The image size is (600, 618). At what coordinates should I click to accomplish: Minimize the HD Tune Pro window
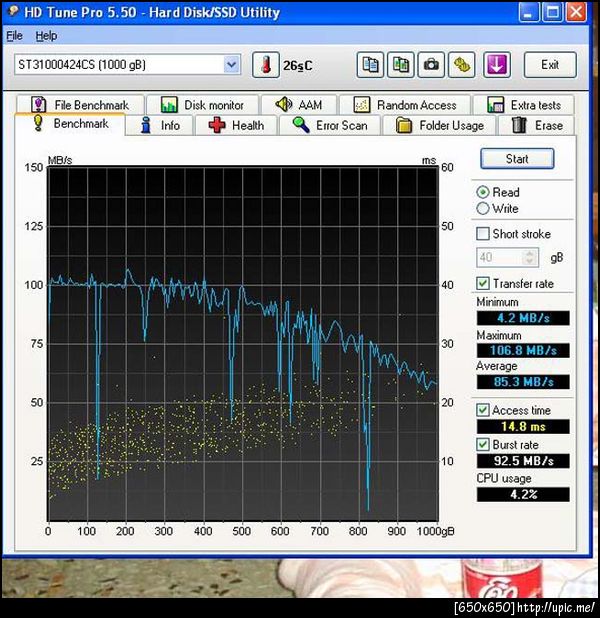click(x=529, y=12)
